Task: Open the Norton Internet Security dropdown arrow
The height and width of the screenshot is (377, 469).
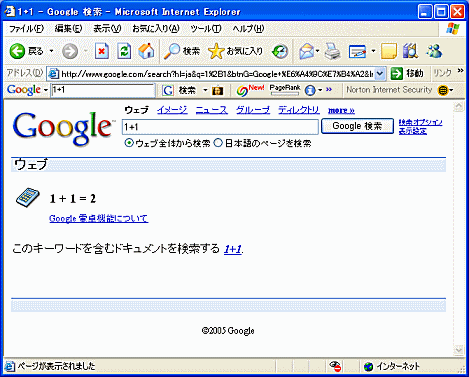Action: [451, 90]
